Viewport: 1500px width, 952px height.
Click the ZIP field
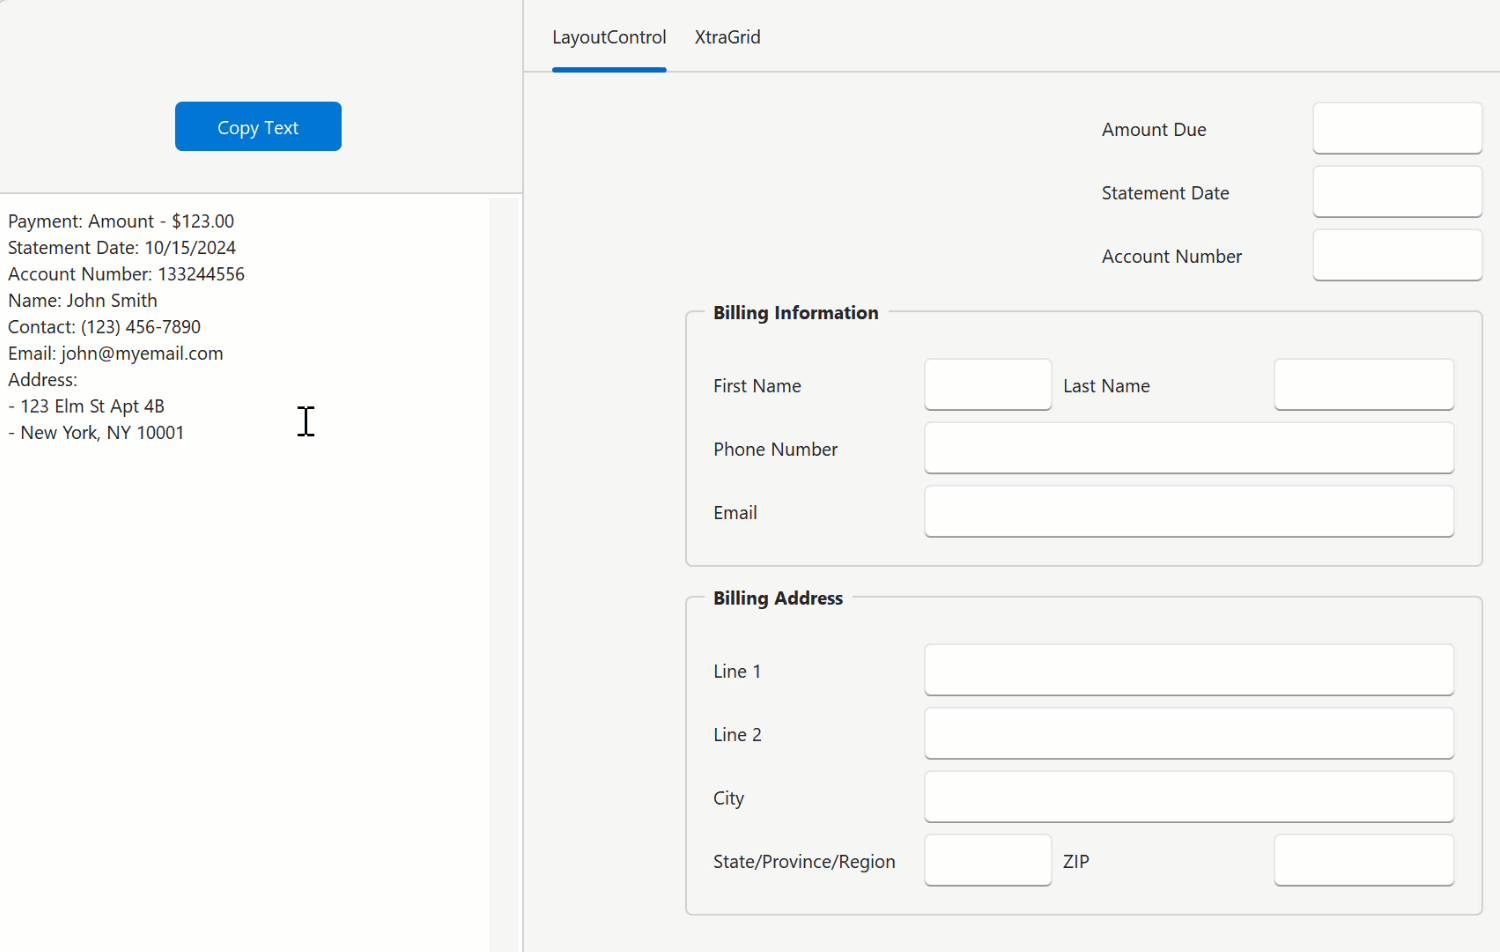point(1363,860)
